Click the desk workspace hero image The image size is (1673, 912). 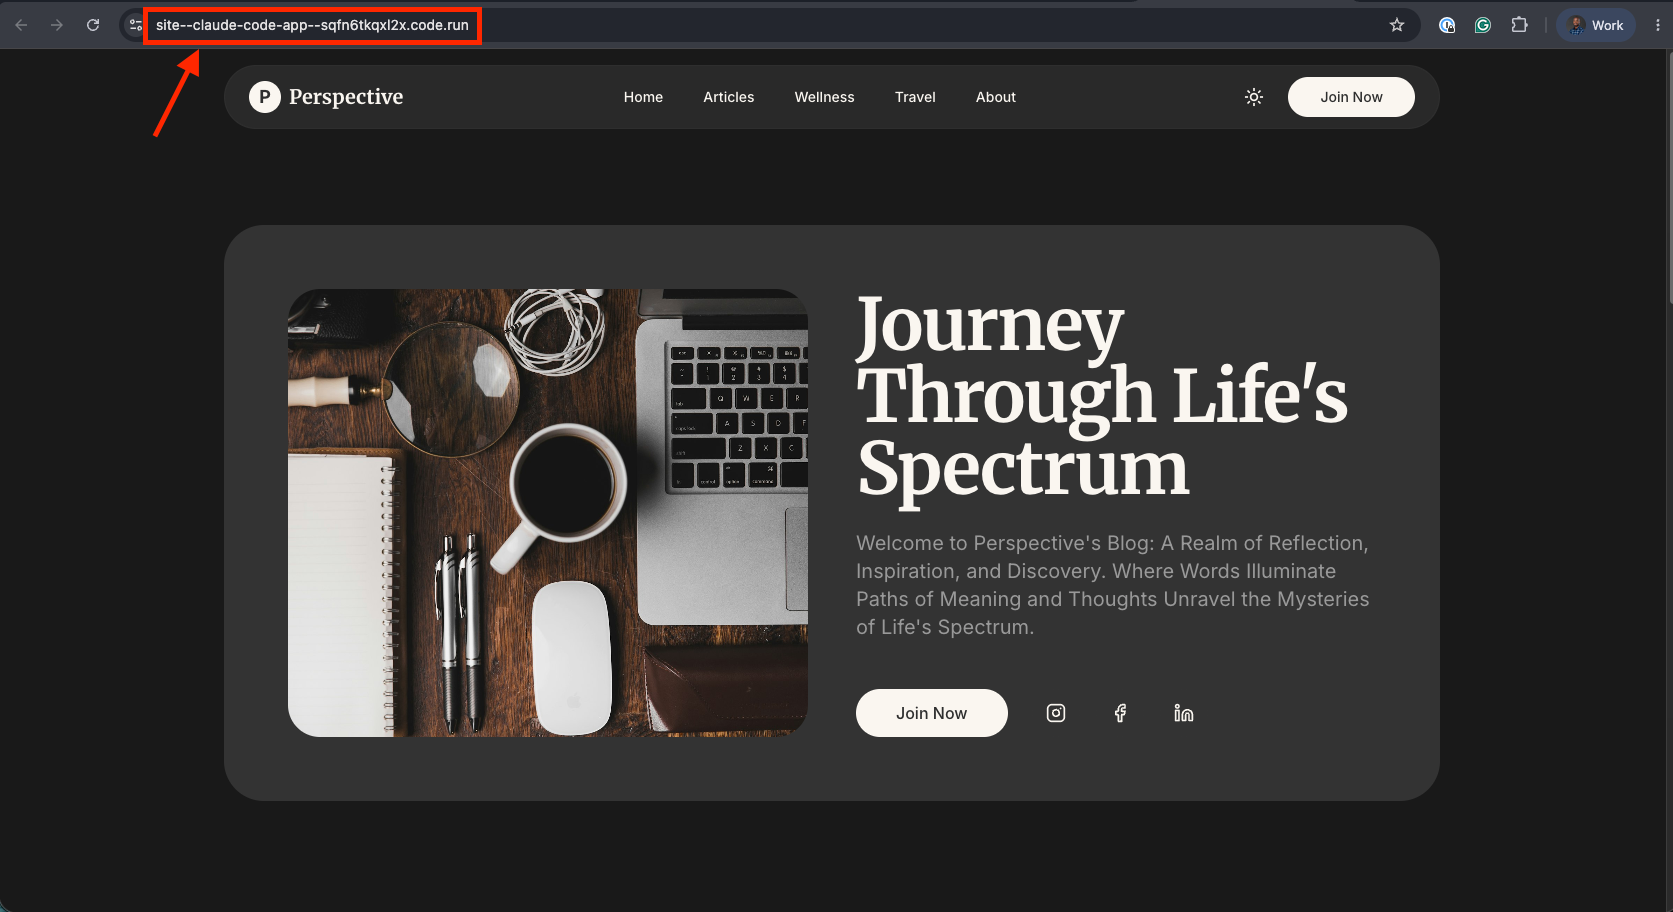tap(548, 513)
